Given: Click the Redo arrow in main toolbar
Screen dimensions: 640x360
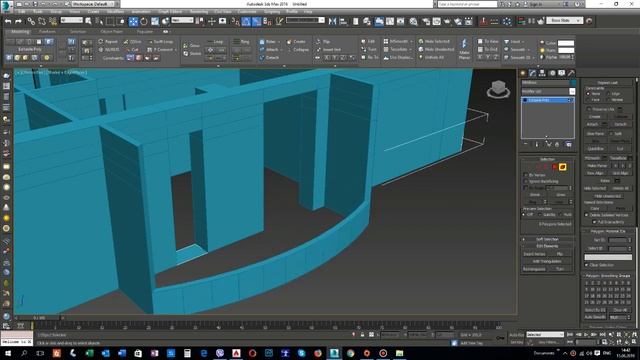Looking at the screenshot, I should coord(18,21).
